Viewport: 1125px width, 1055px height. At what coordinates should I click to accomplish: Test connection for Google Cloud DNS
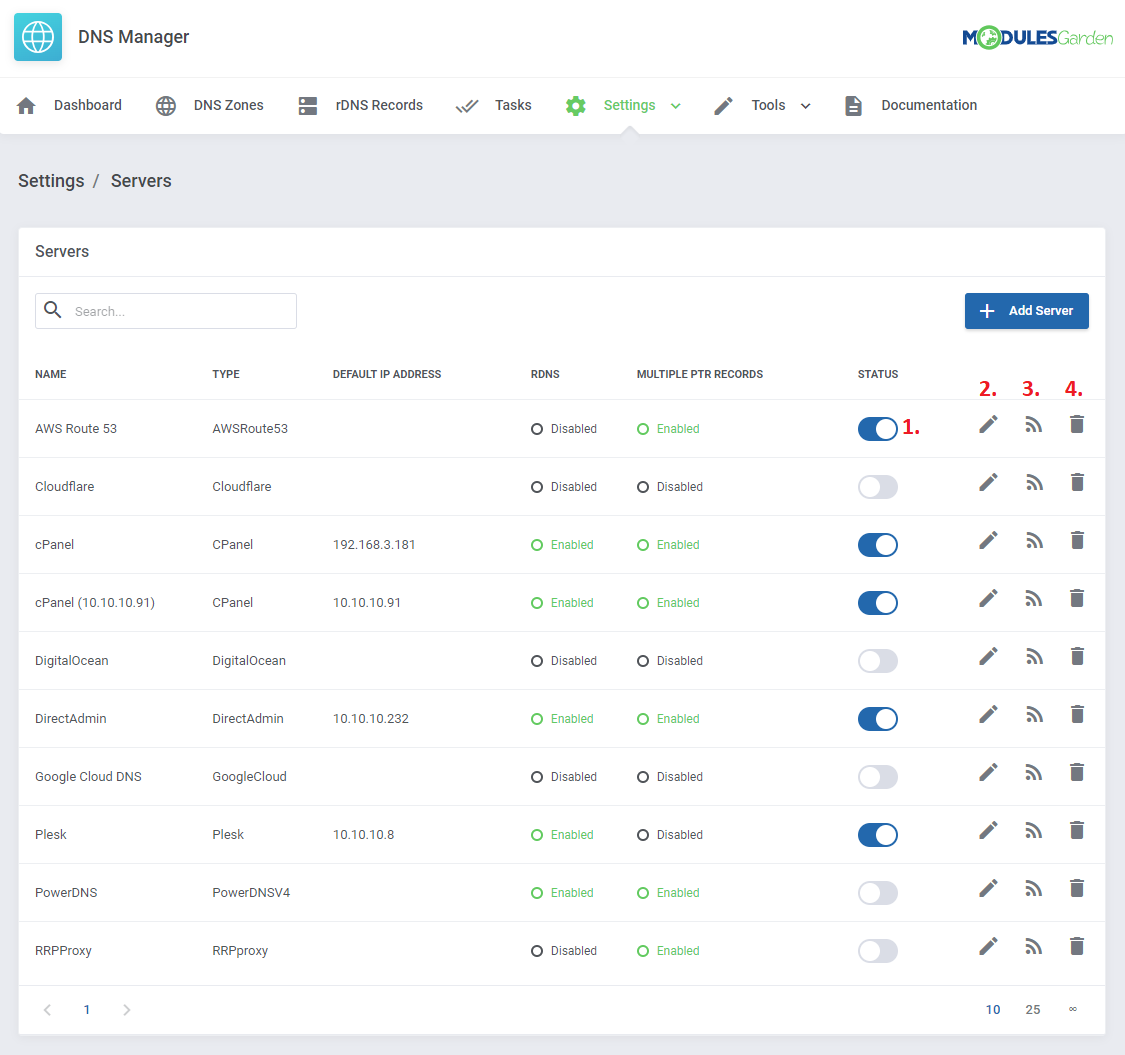(1033, 773)
